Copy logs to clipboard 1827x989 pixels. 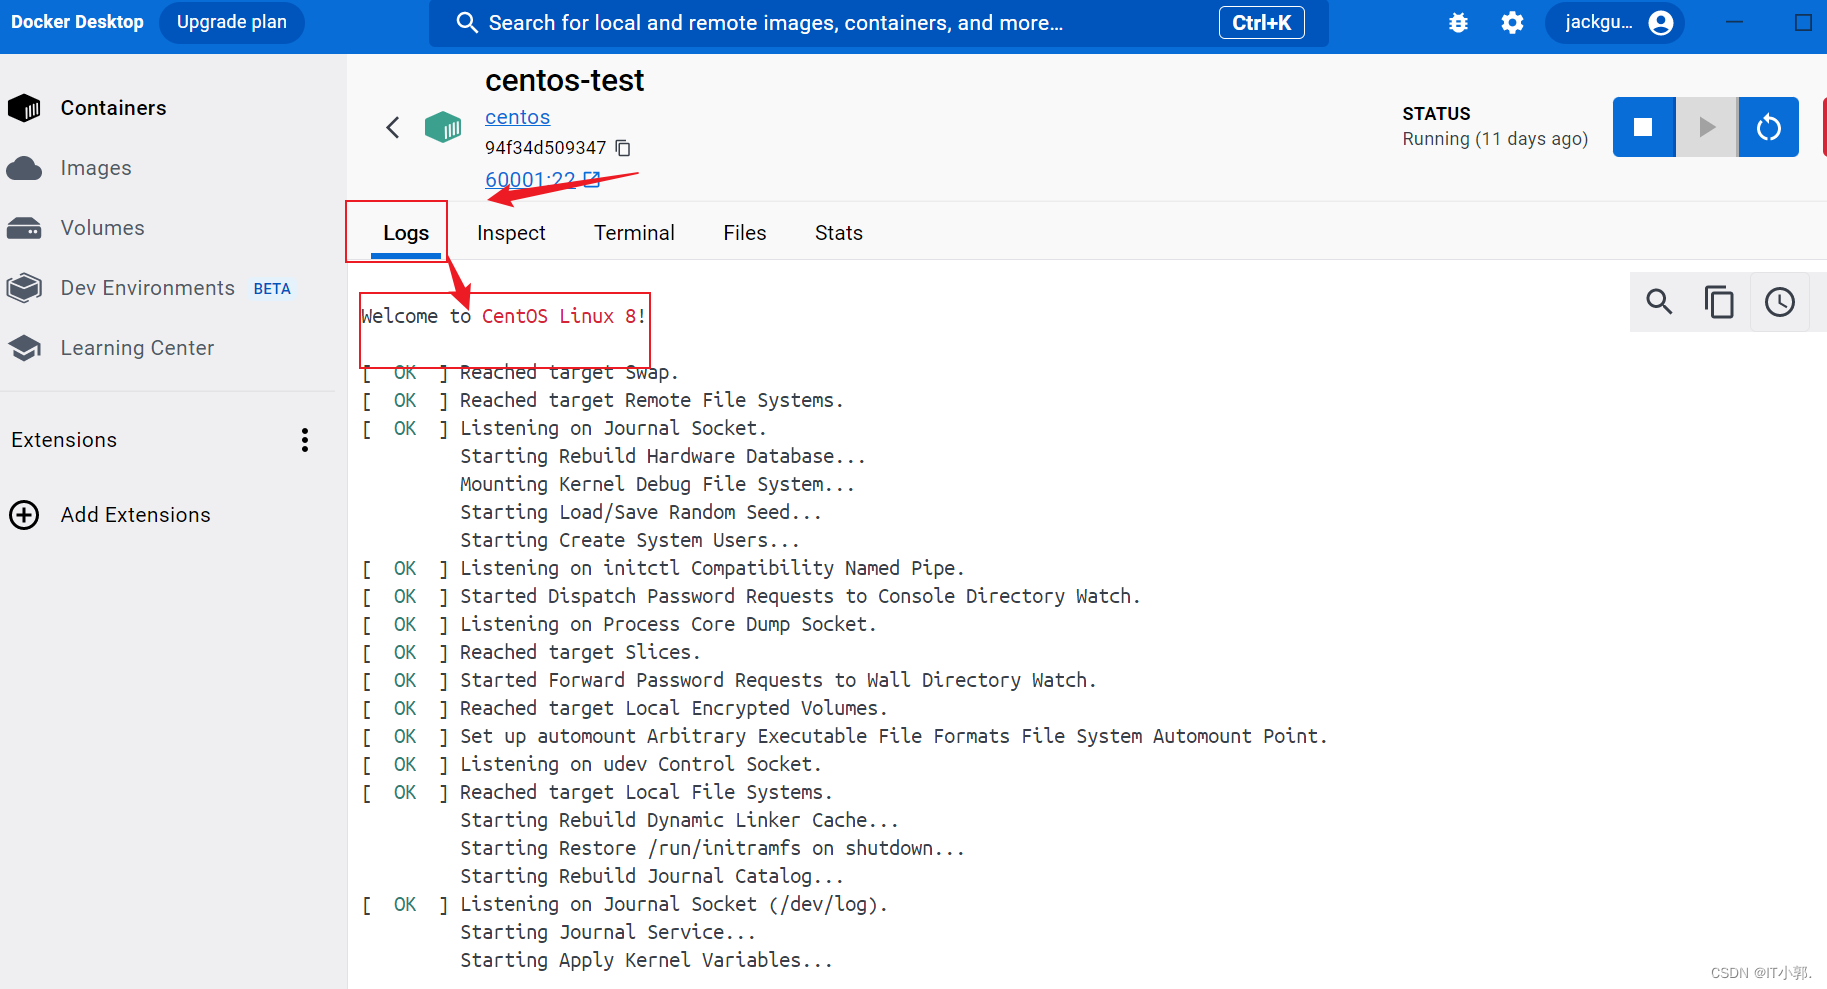pos(1719,302)
